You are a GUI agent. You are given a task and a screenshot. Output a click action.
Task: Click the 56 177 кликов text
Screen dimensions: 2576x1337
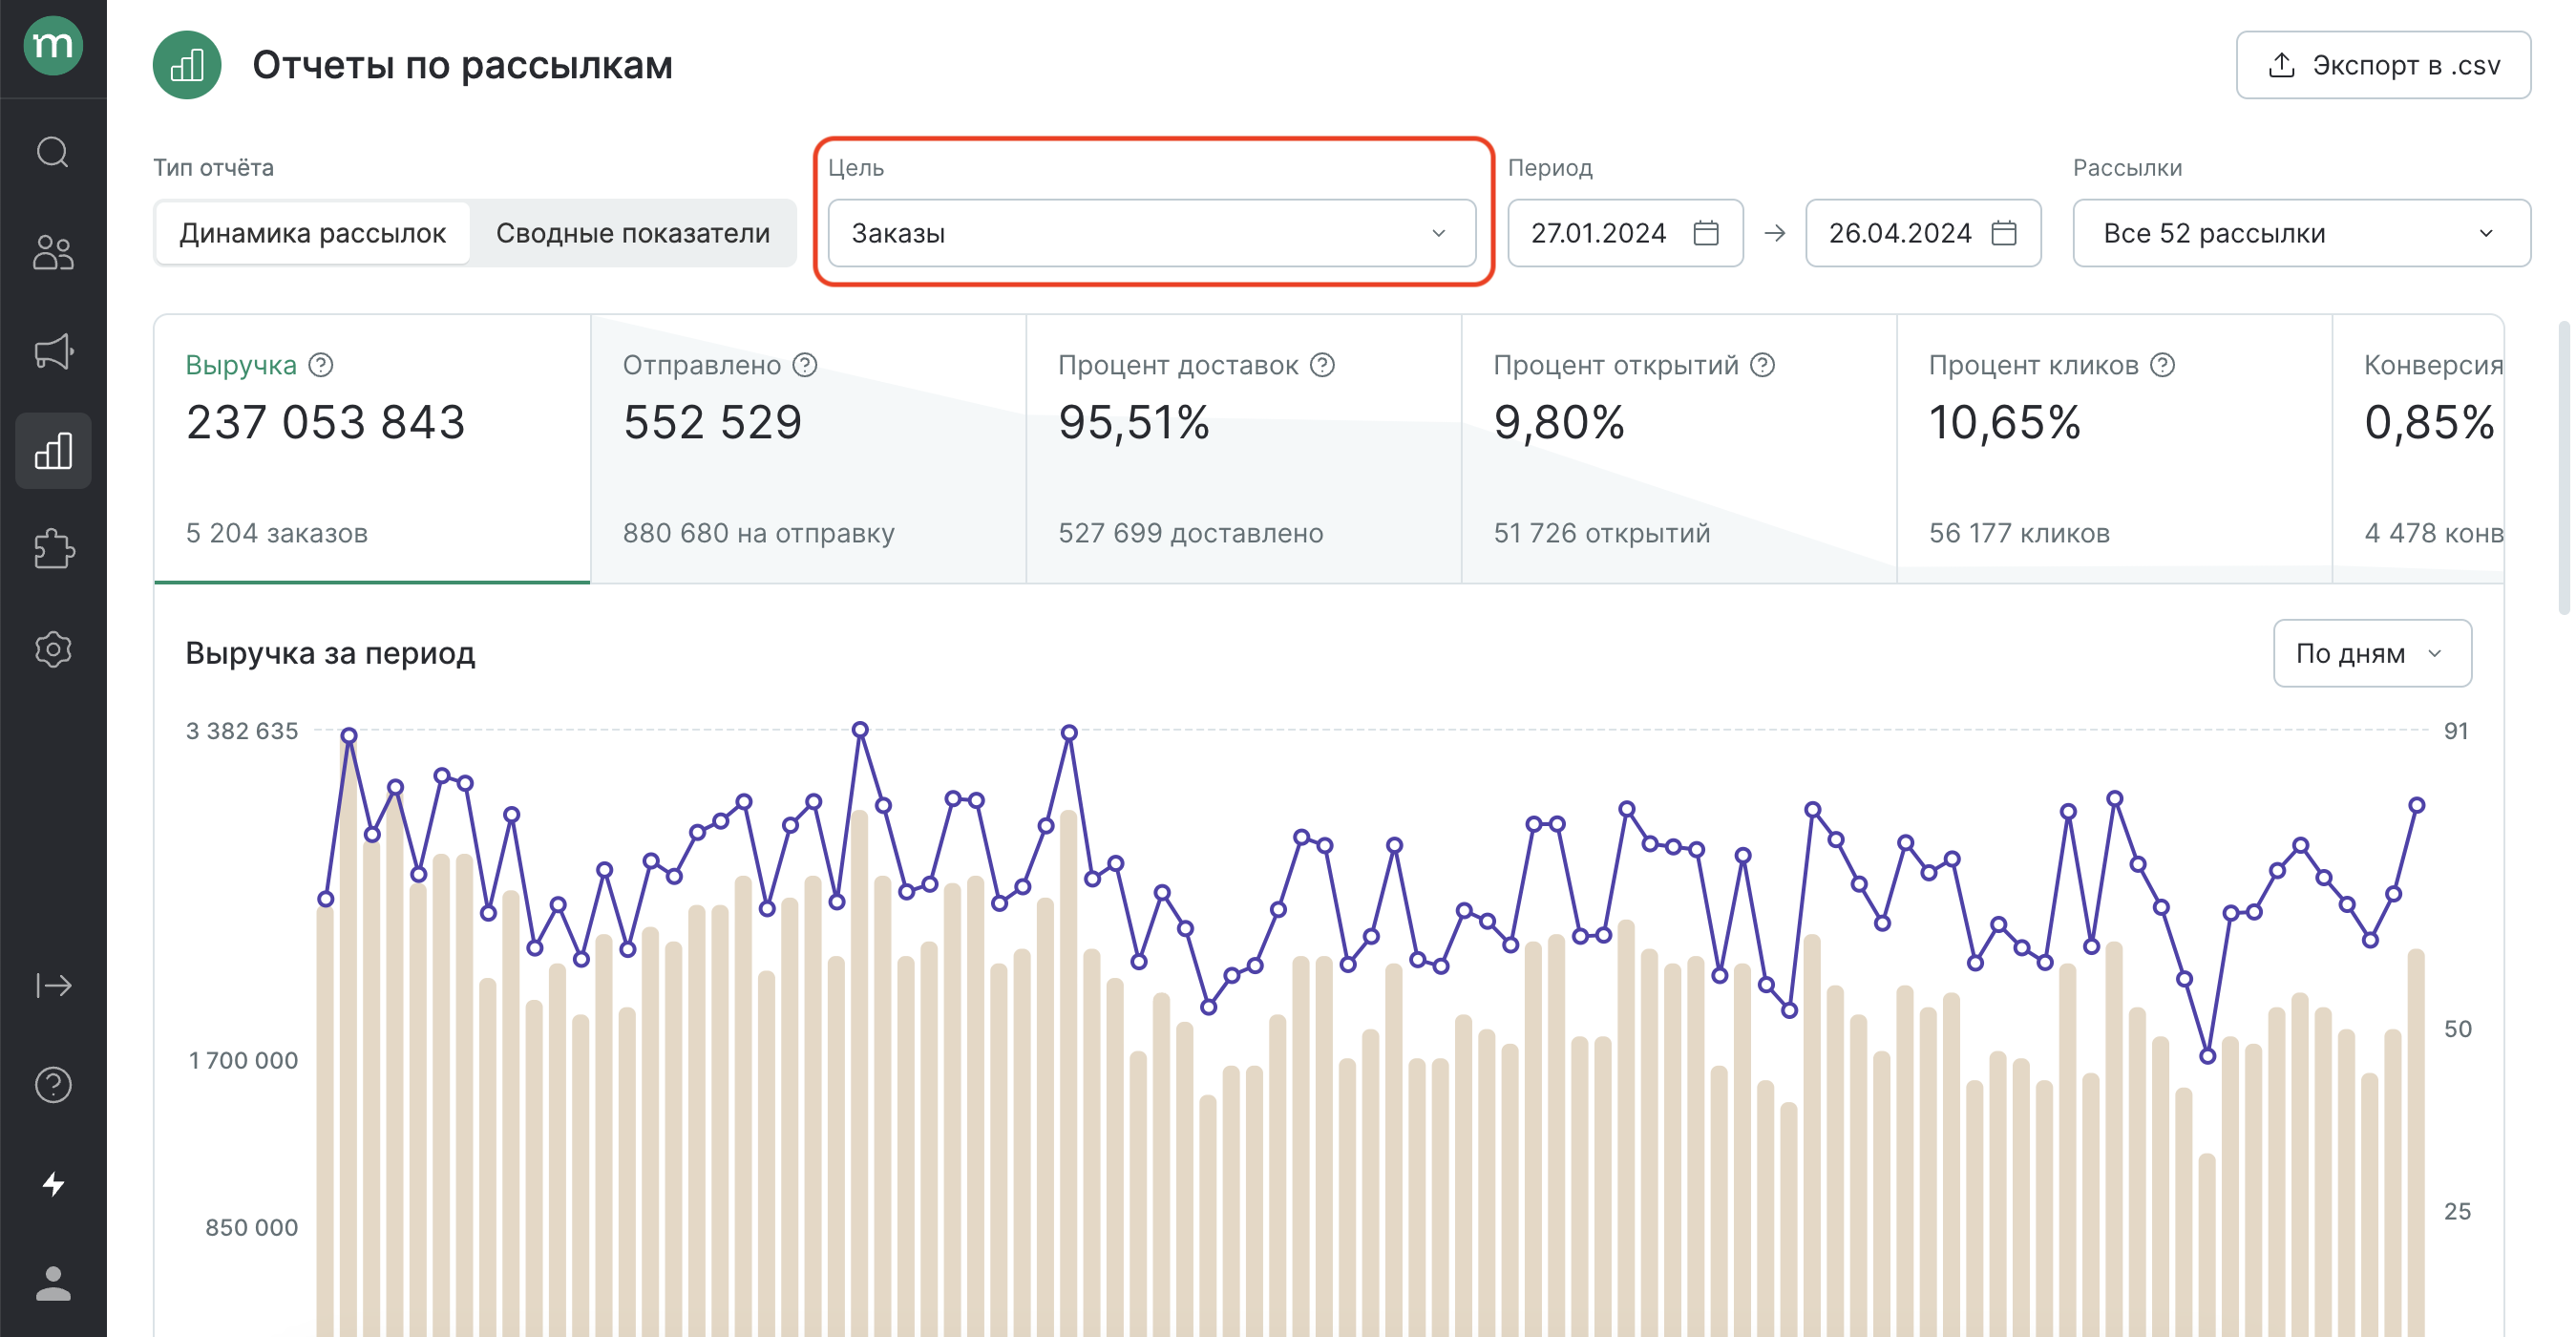point(2019,533)
